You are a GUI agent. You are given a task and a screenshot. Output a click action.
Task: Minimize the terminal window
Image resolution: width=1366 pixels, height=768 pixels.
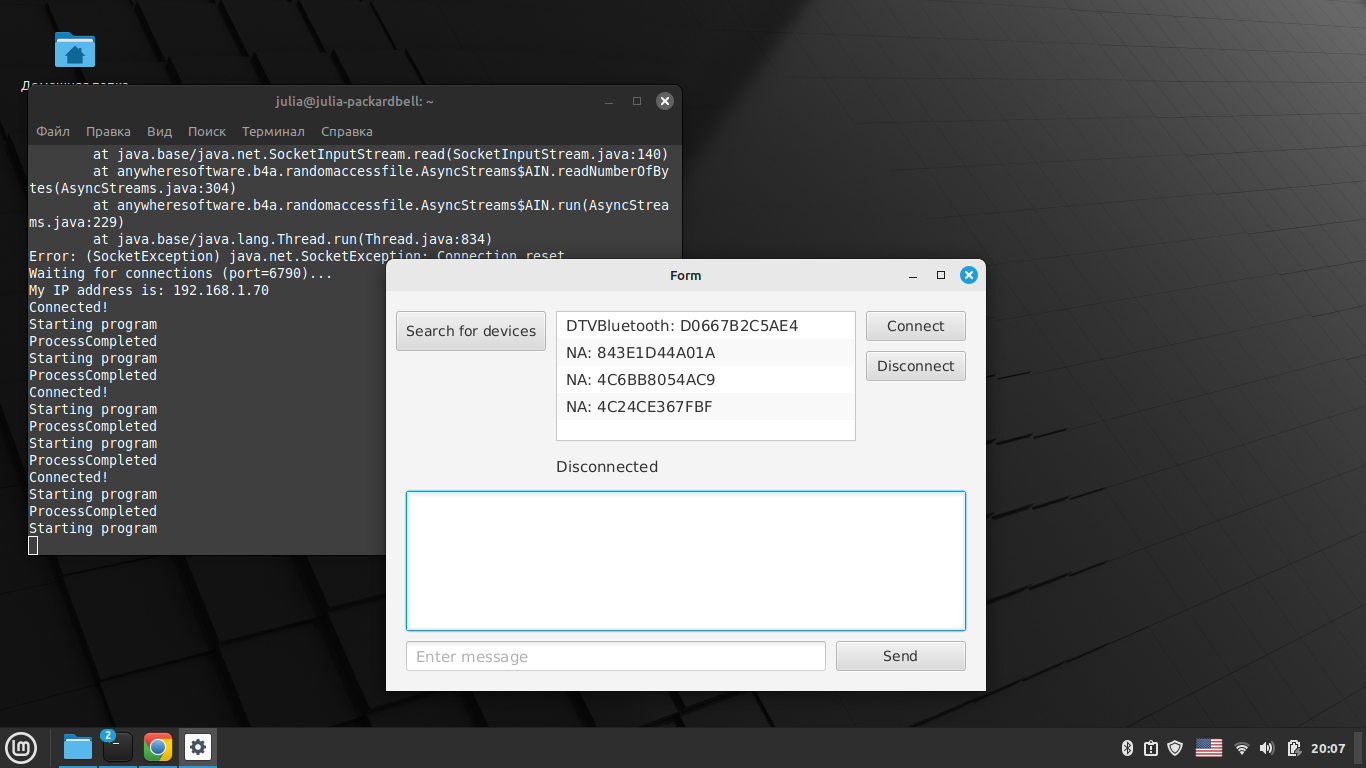609,101
